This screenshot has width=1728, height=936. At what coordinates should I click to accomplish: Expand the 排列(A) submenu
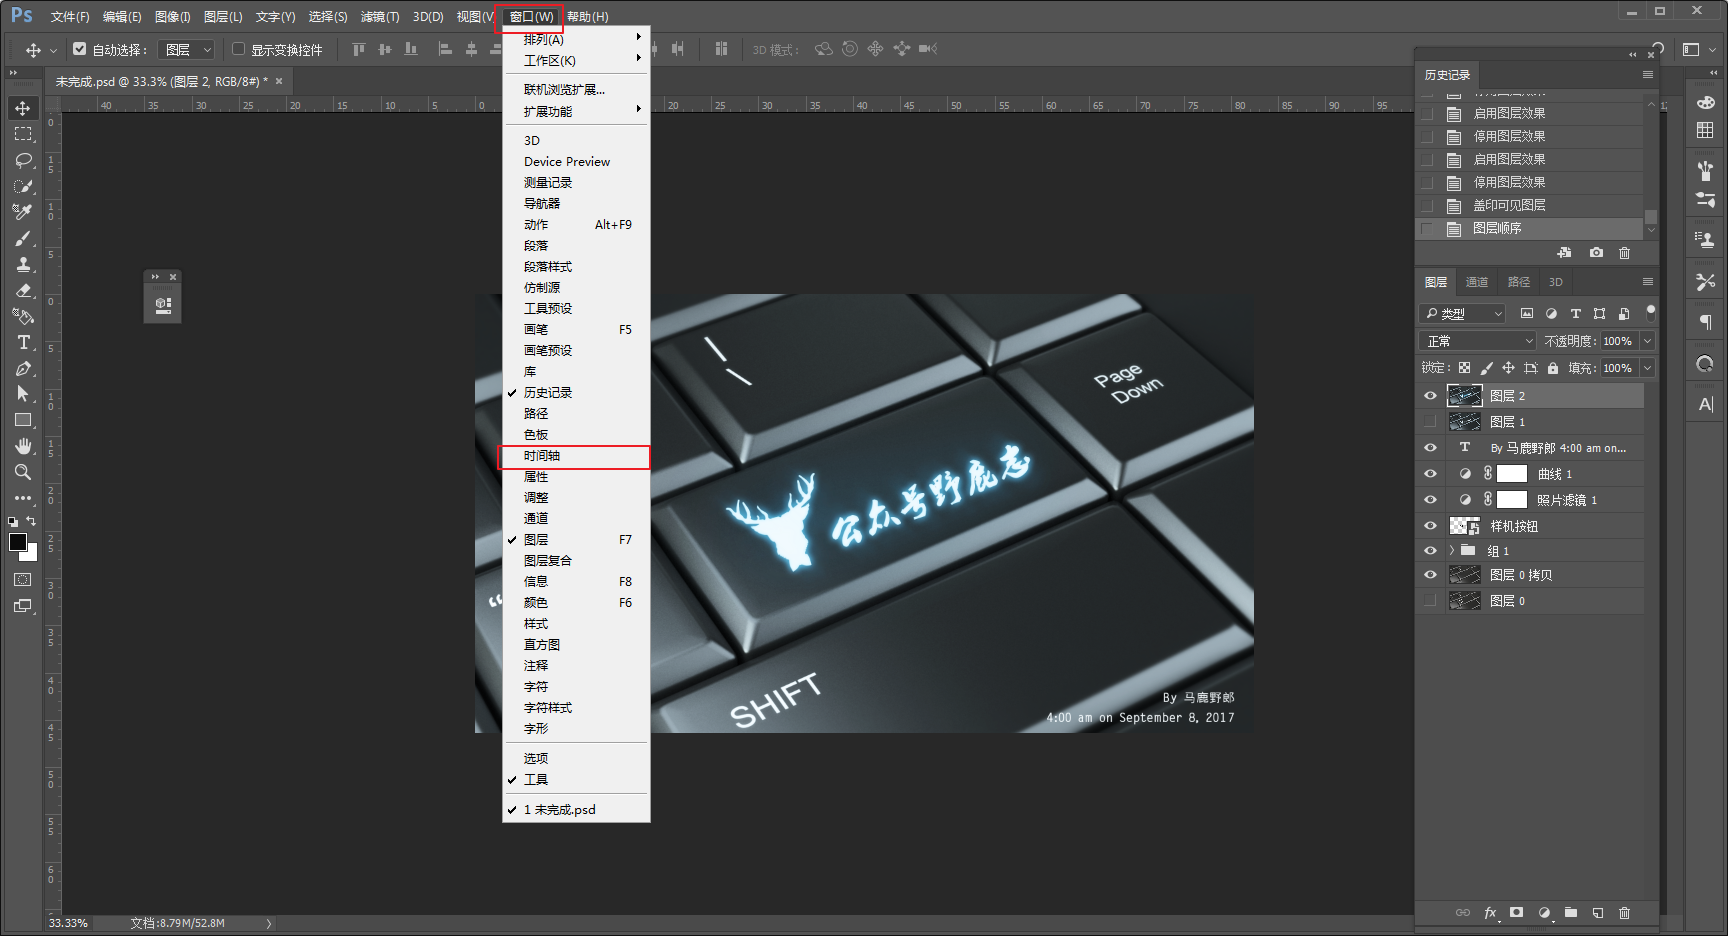point(576,39)
